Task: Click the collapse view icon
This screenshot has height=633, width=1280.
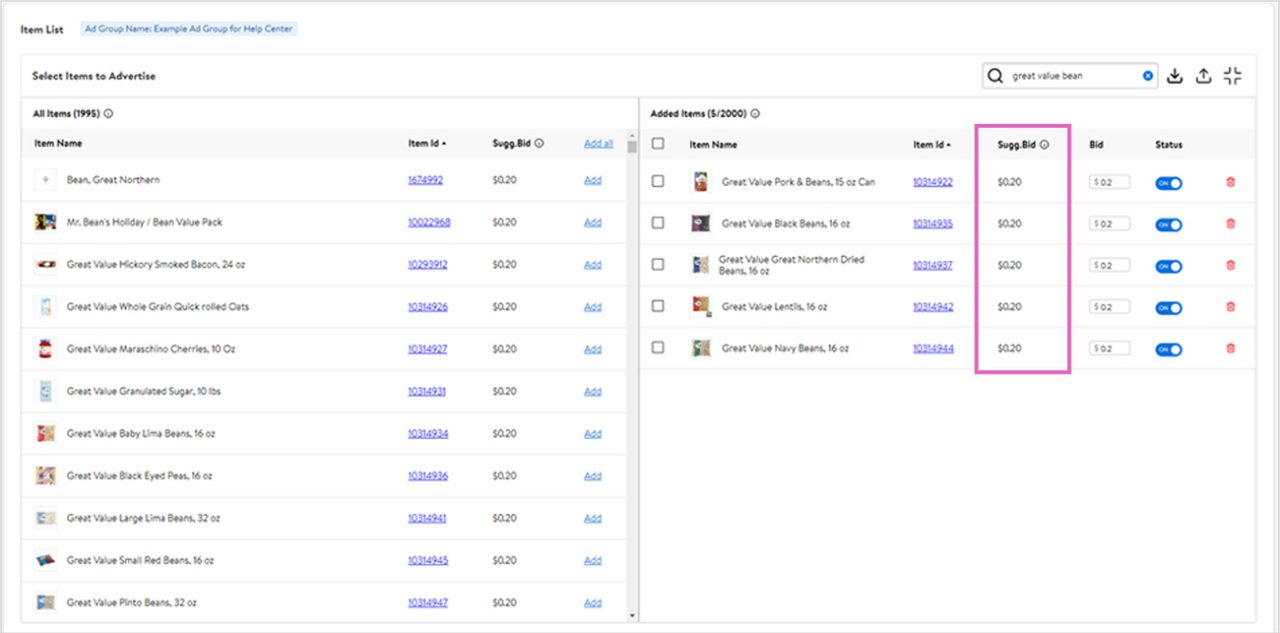Action: coord(1233,75)
